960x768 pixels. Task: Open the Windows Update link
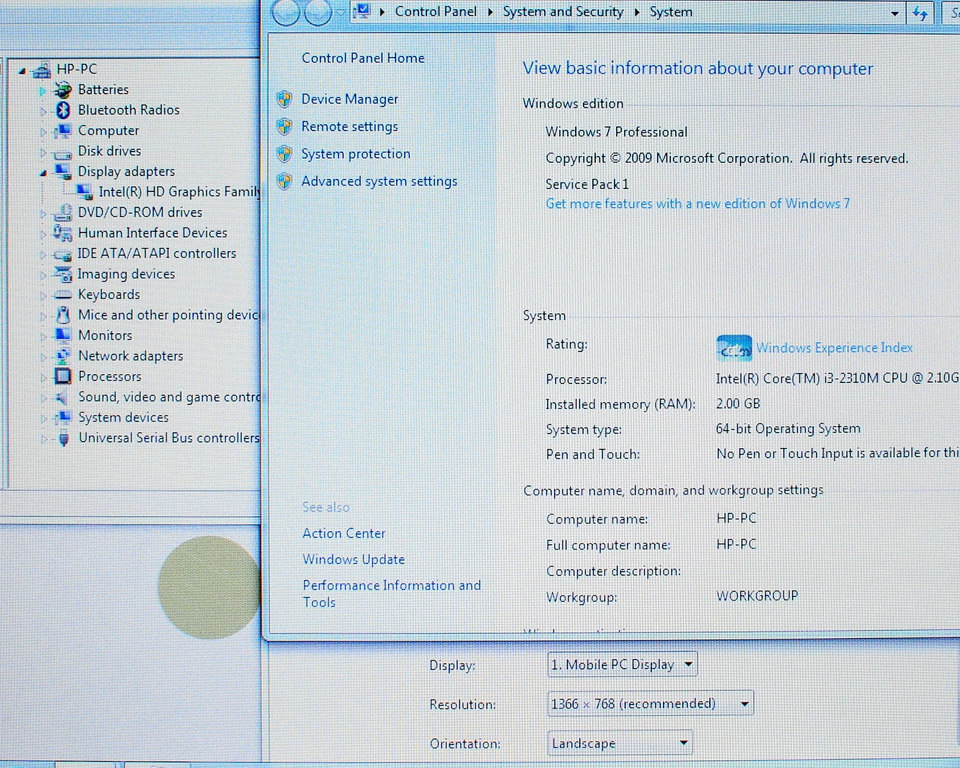coord(353,559)
